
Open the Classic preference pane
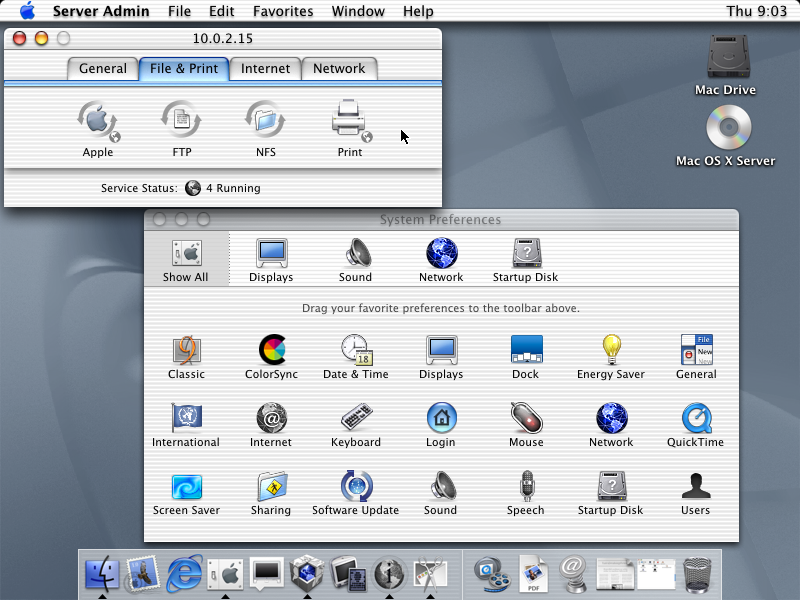tap(186, 357)
